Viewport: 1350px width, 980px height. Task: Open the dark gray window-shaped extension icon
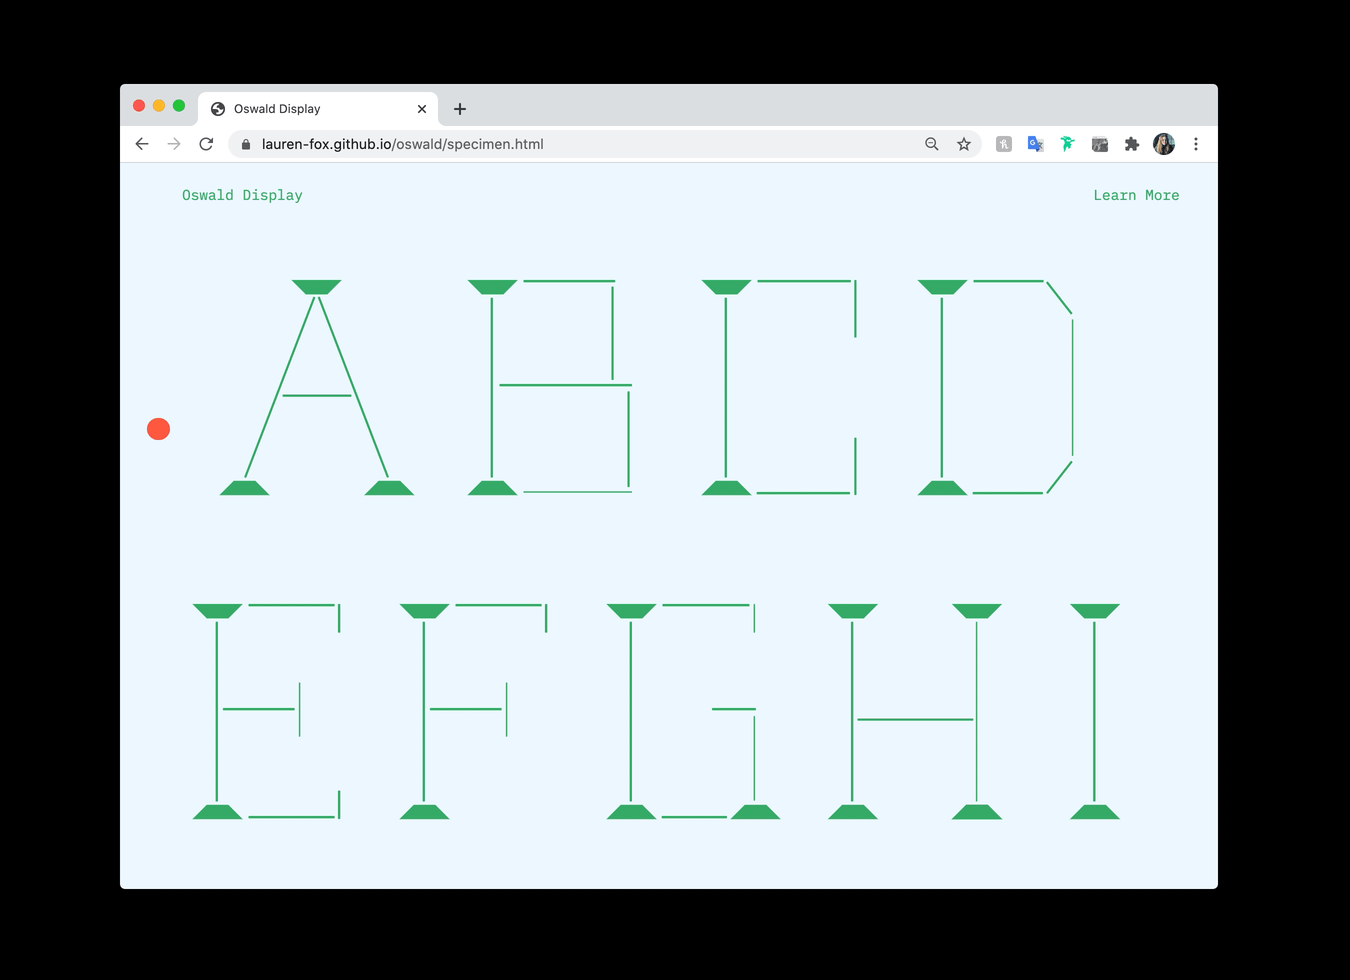[1100, 144]
